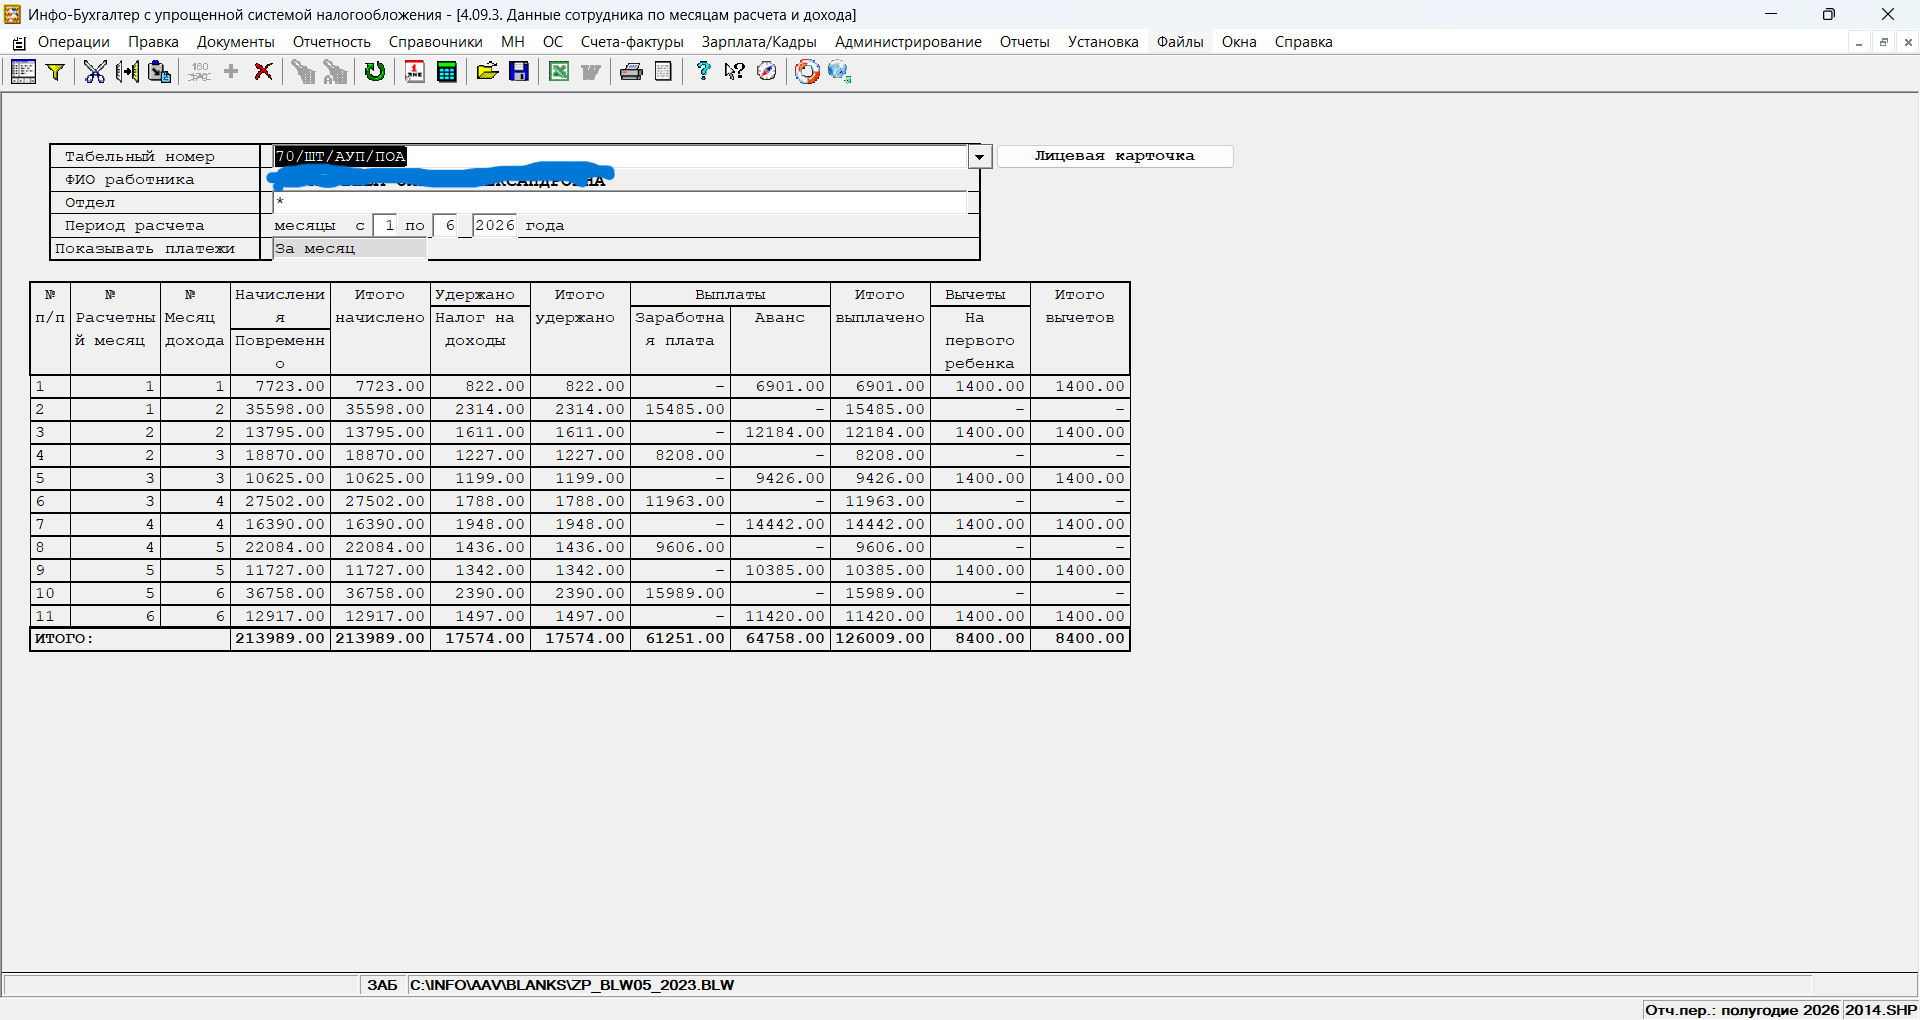Click the Аванс cell 6901.00

click(780, 386)
